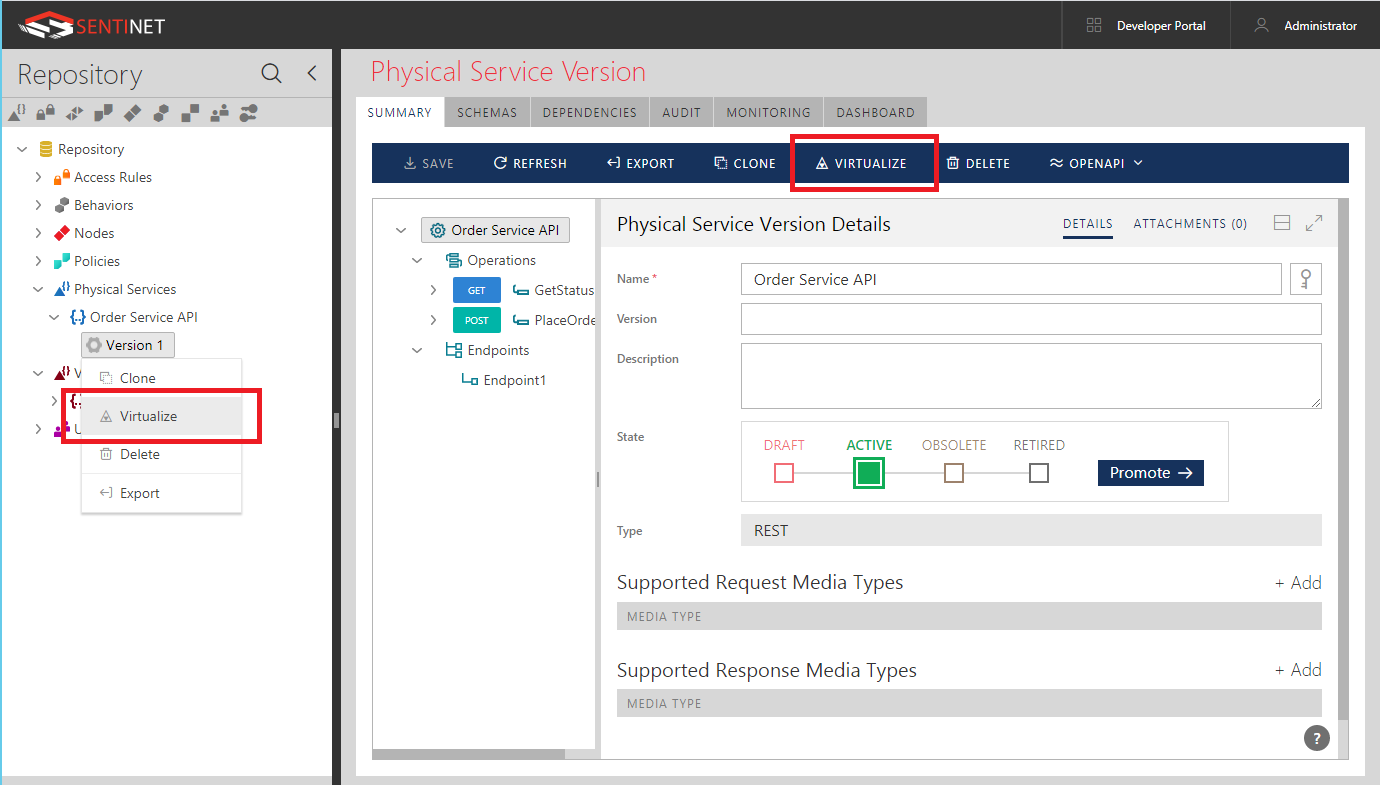The image size is (1380, 785).
Task: Open the Repository search icon
Action: click(271, 73)
